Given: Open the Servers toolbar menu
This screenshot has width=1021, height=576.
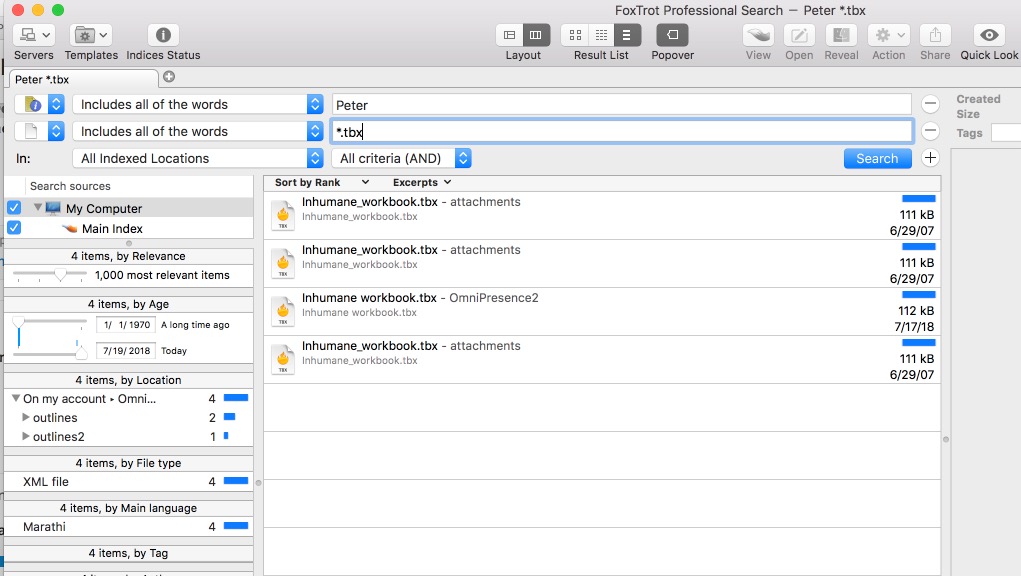Looking at the screenshot, I should [x=34, y=35].
